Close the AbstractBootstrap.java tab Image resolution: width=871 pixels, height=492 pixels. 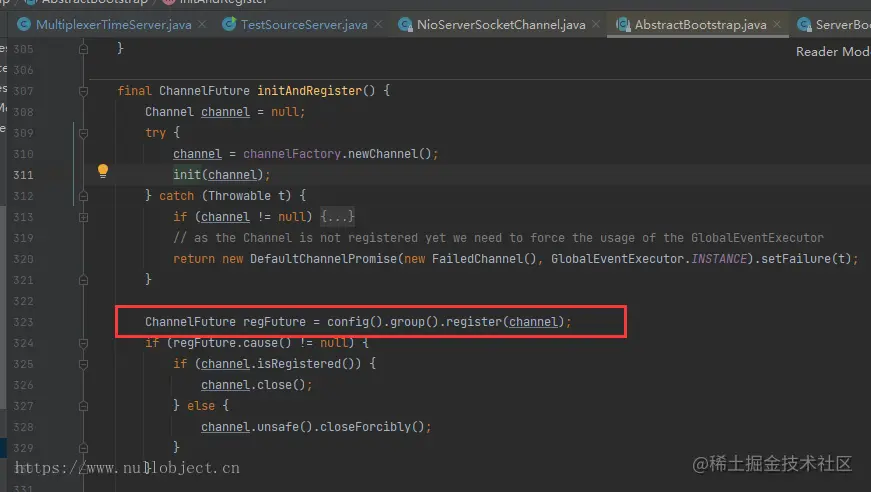(x=777, y=24)
